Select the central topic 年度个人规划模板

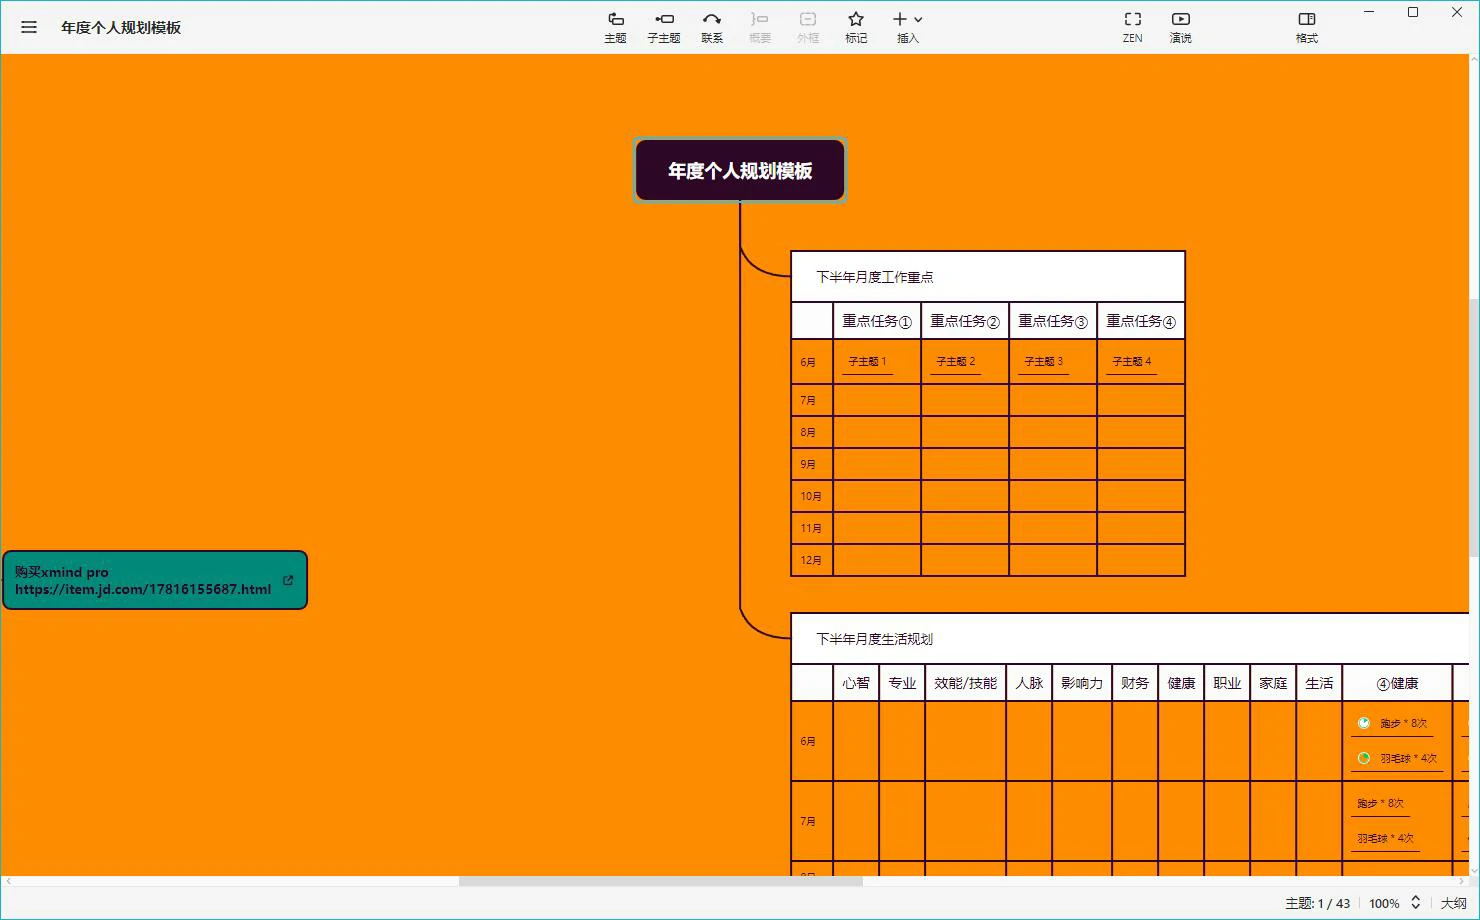(x=740, y=171)
